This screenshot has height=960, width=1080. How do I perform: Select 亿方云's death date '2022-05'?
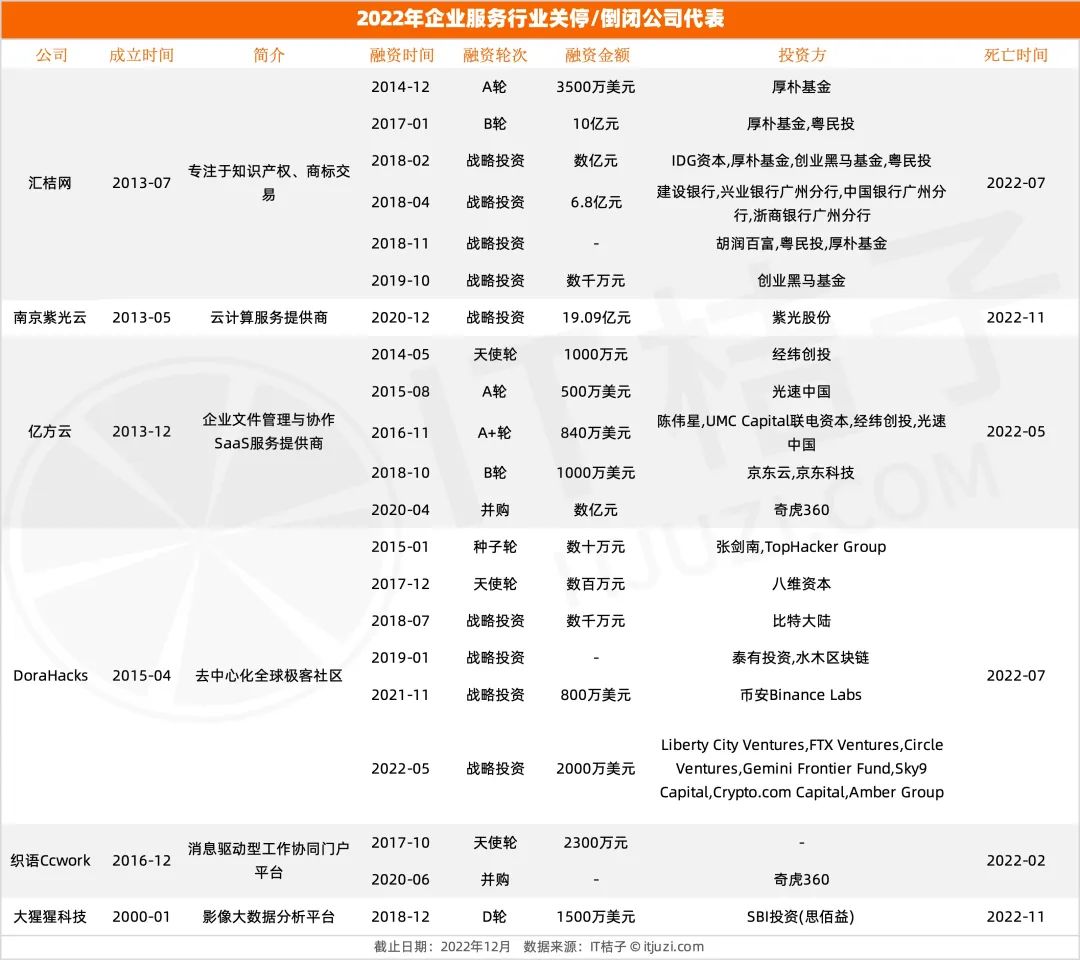1016,432
